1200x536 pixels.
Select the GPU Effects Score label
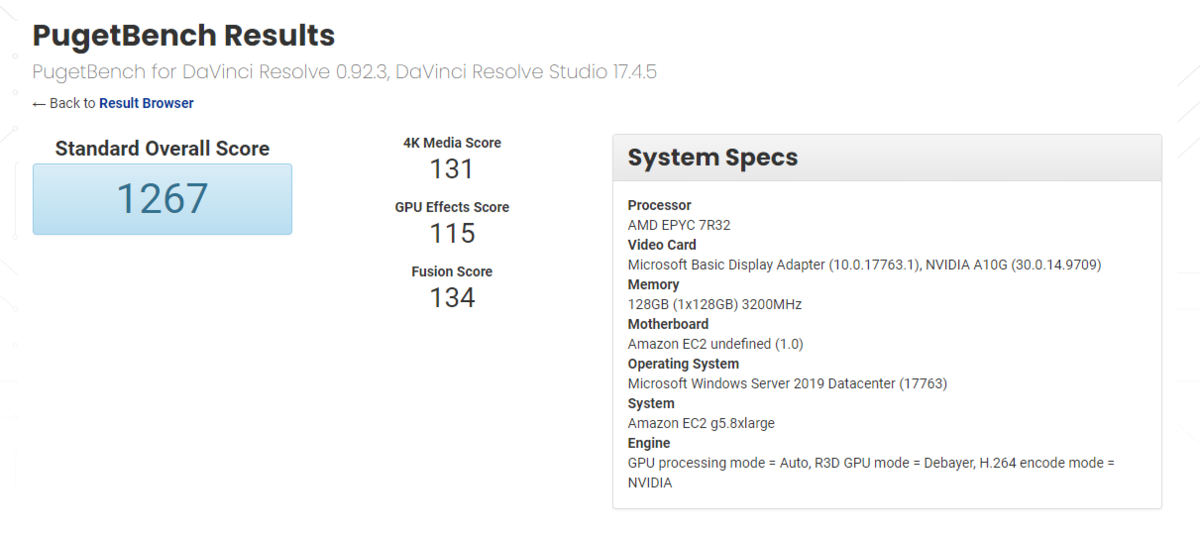(452, 207)
